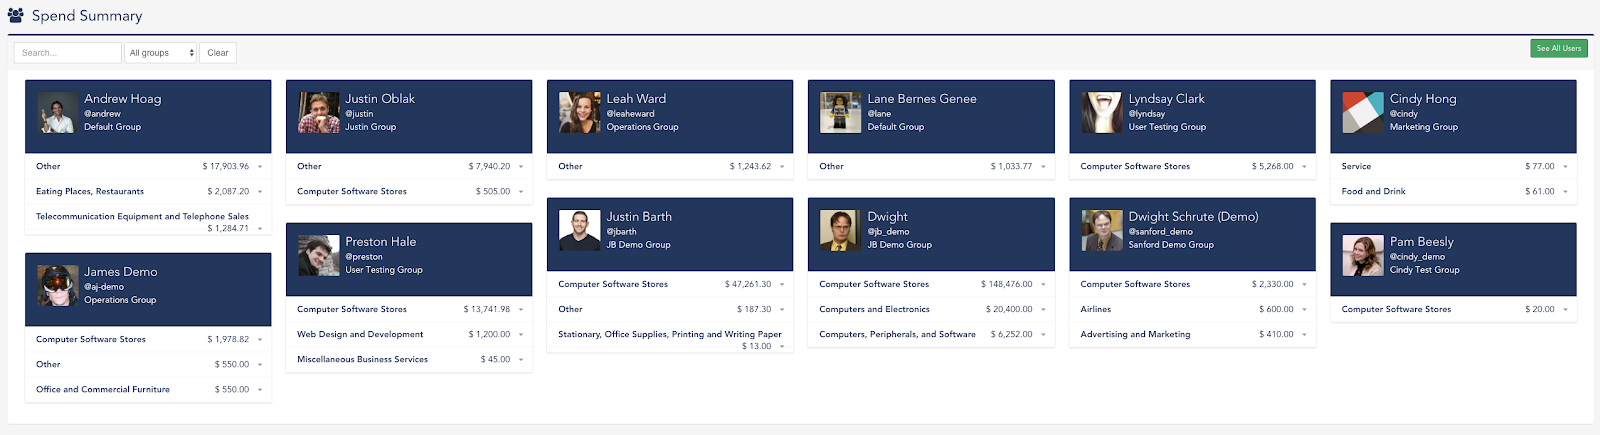Image resolution: width=1600 pixels, height=435 pixels.
Task: Expand James Demo's Other $550.00 arrow
Action: tap(260, 365)
